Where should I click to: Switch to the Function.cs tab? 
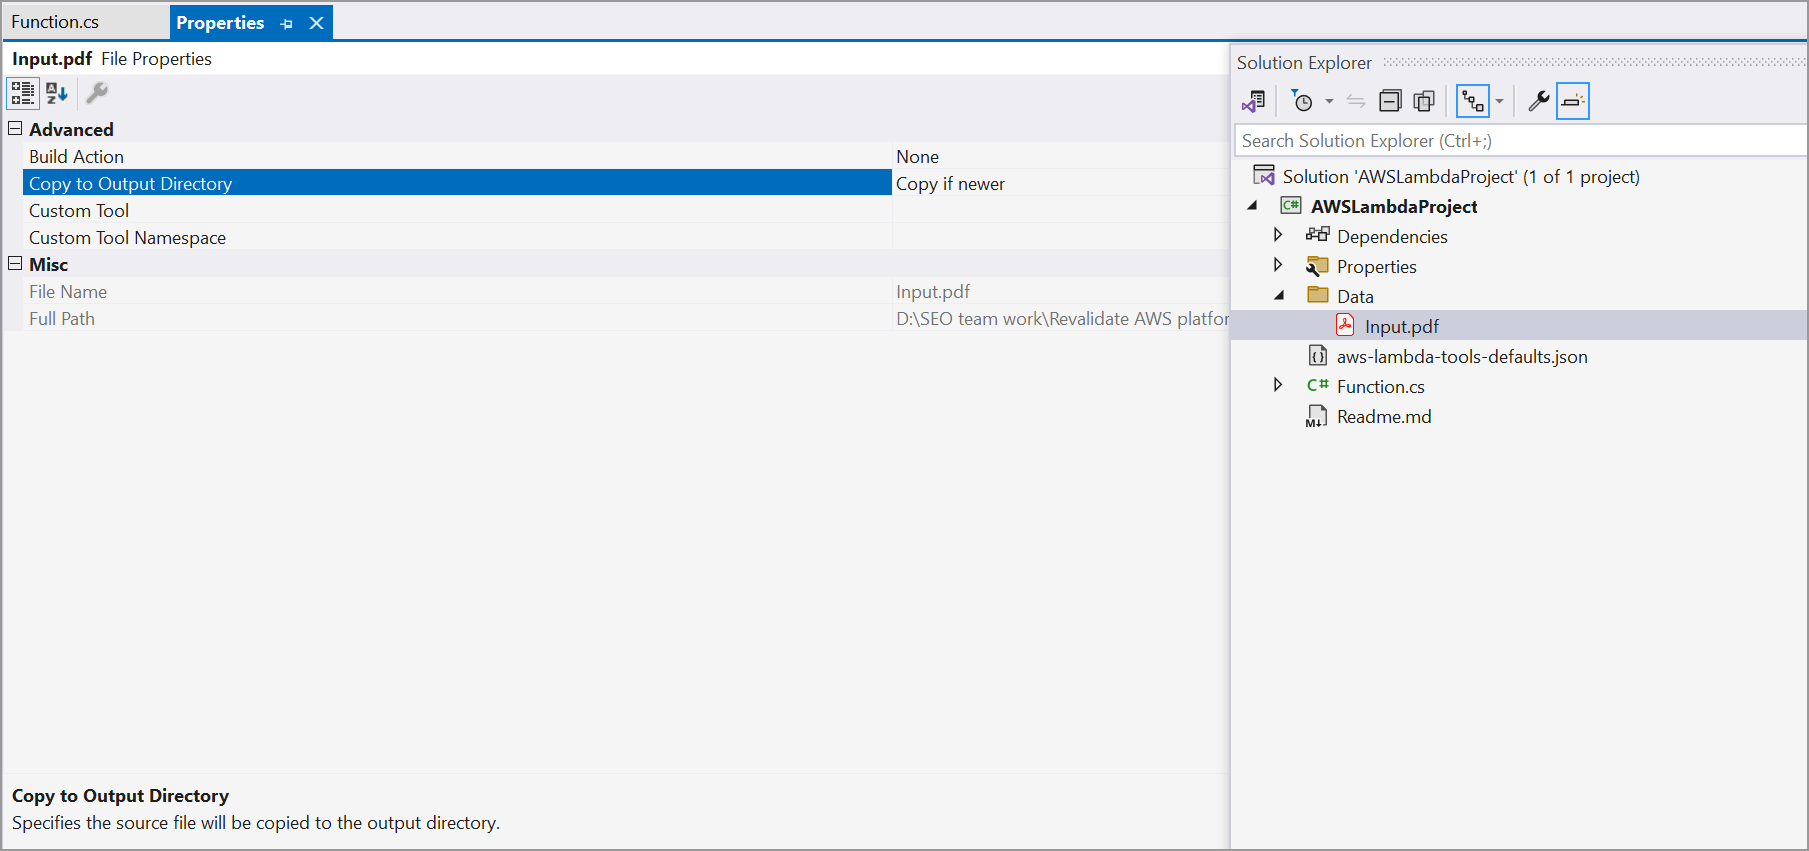click(x=55, y=22)
